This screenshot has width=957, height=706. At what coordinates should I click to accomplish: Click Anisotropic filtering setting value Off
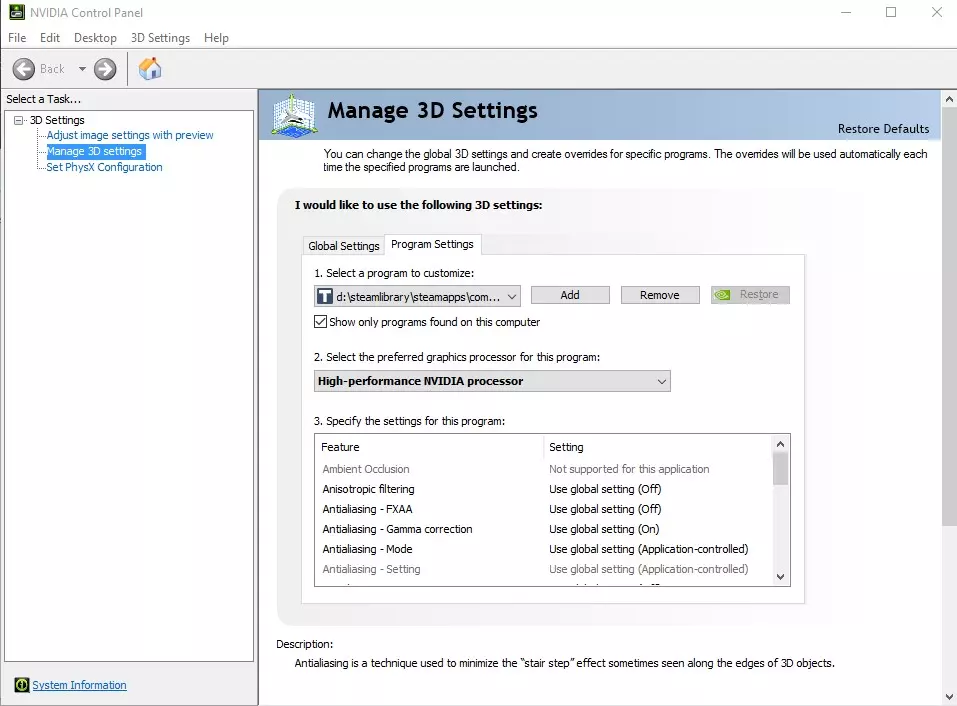(x=605, y=489)
